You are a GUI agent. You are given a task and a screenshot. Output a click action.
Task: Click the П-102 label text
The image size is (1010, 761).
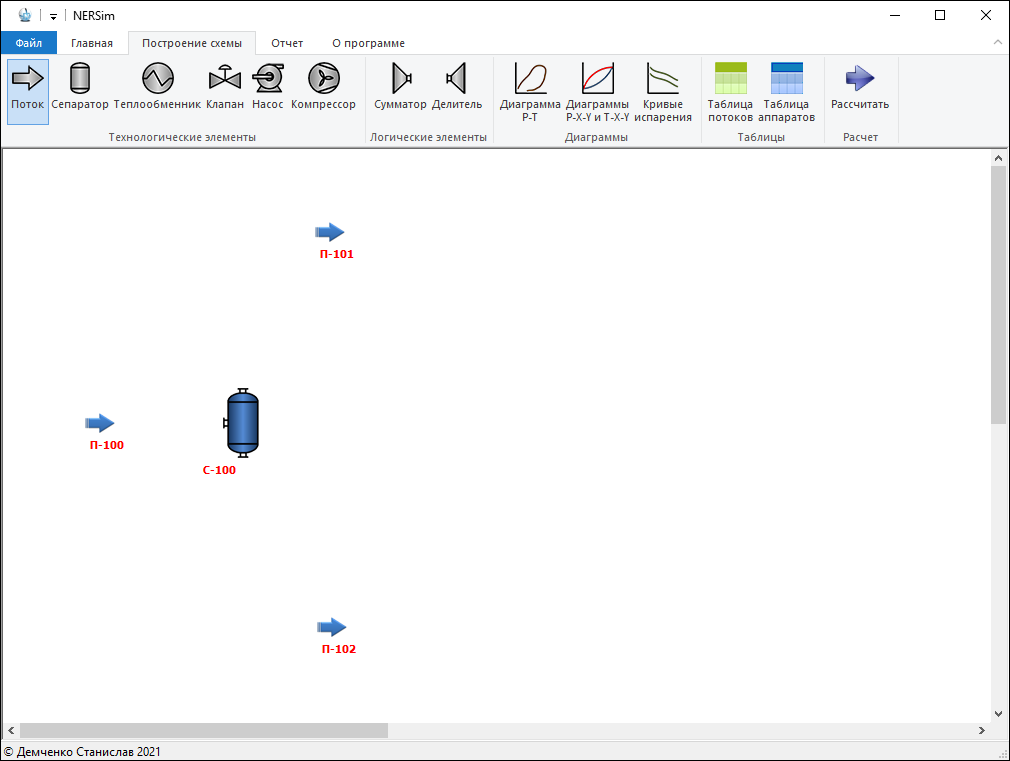click(x=339, y=649)
